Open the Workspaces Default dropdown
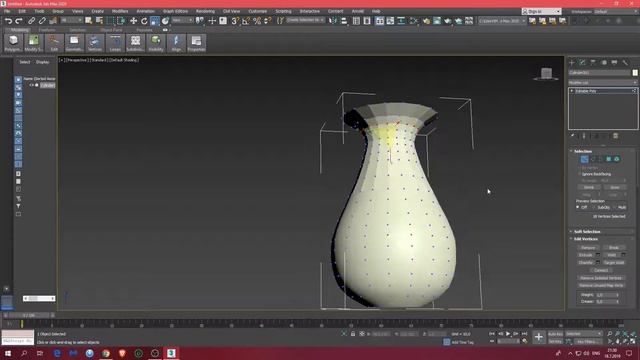640x360 pixels. pyautogui.click(x=616, y=11)
